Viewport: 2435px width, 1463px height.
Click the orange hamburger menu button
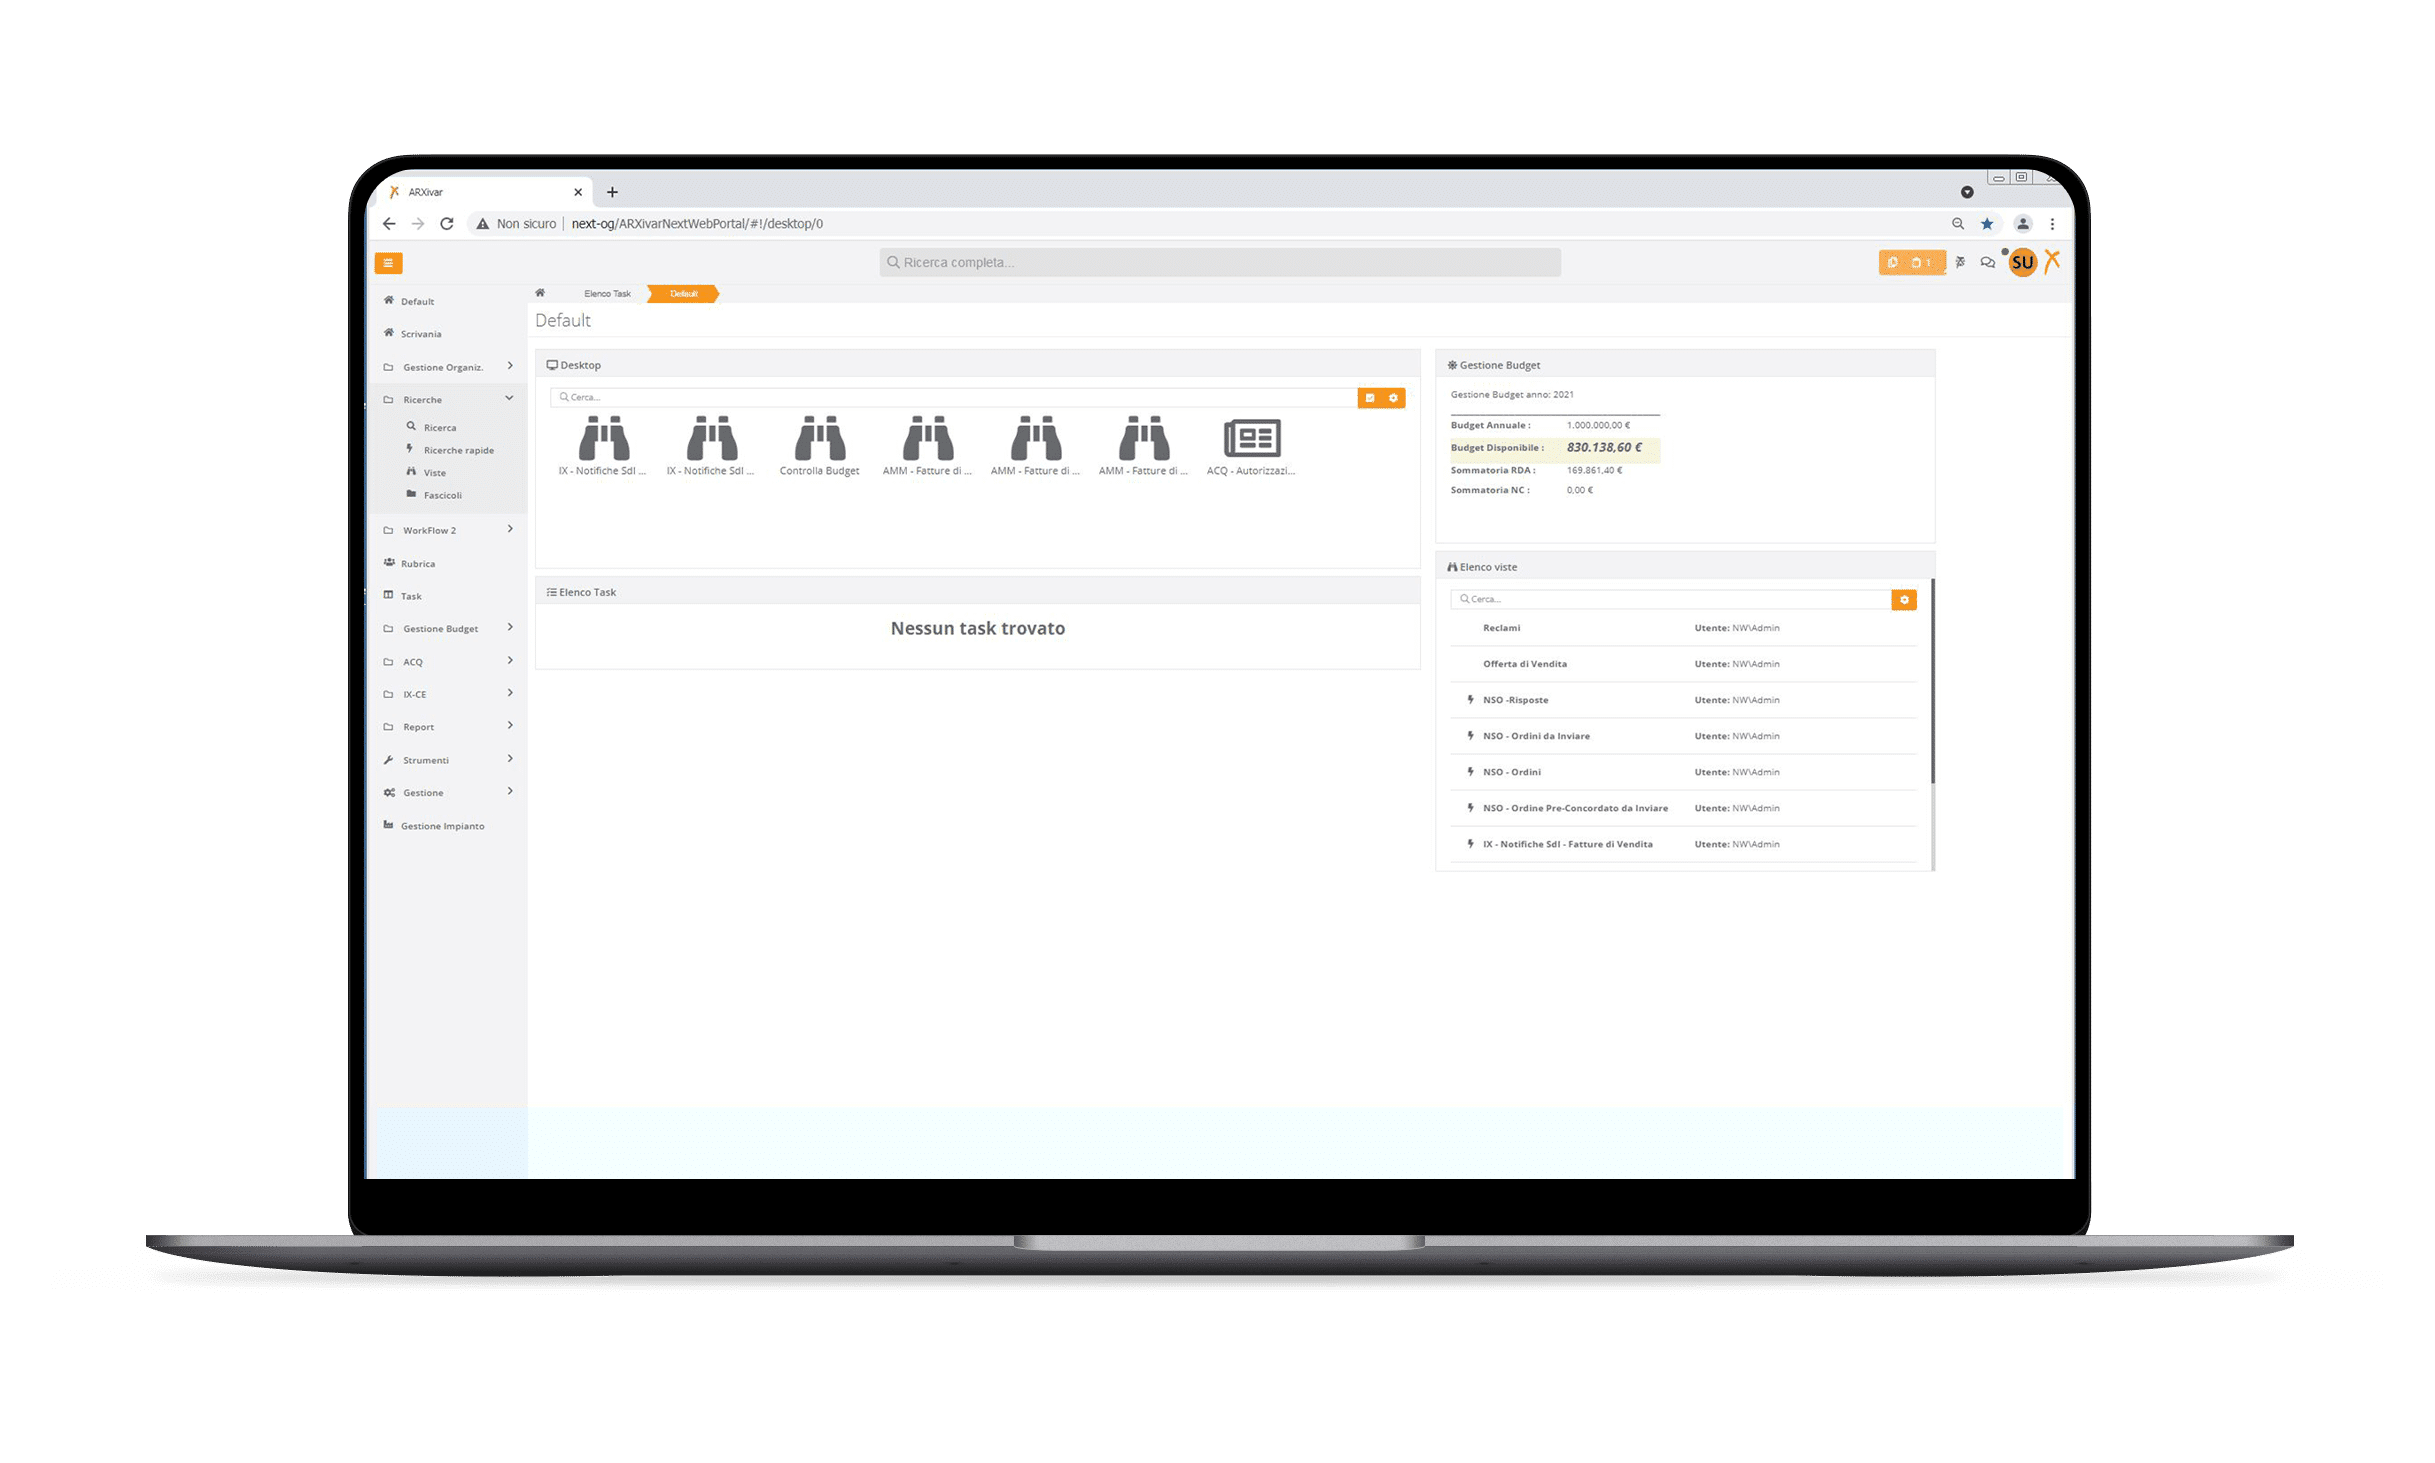click(x=388, y=263)
